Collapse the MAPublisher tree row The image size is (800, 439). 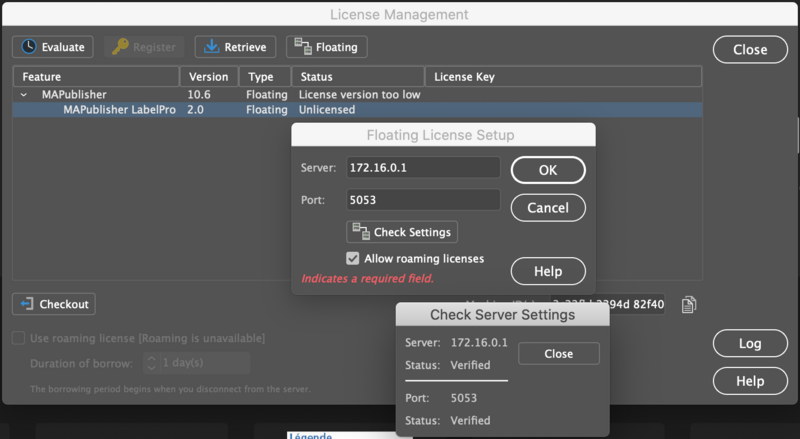coord(23,94)
